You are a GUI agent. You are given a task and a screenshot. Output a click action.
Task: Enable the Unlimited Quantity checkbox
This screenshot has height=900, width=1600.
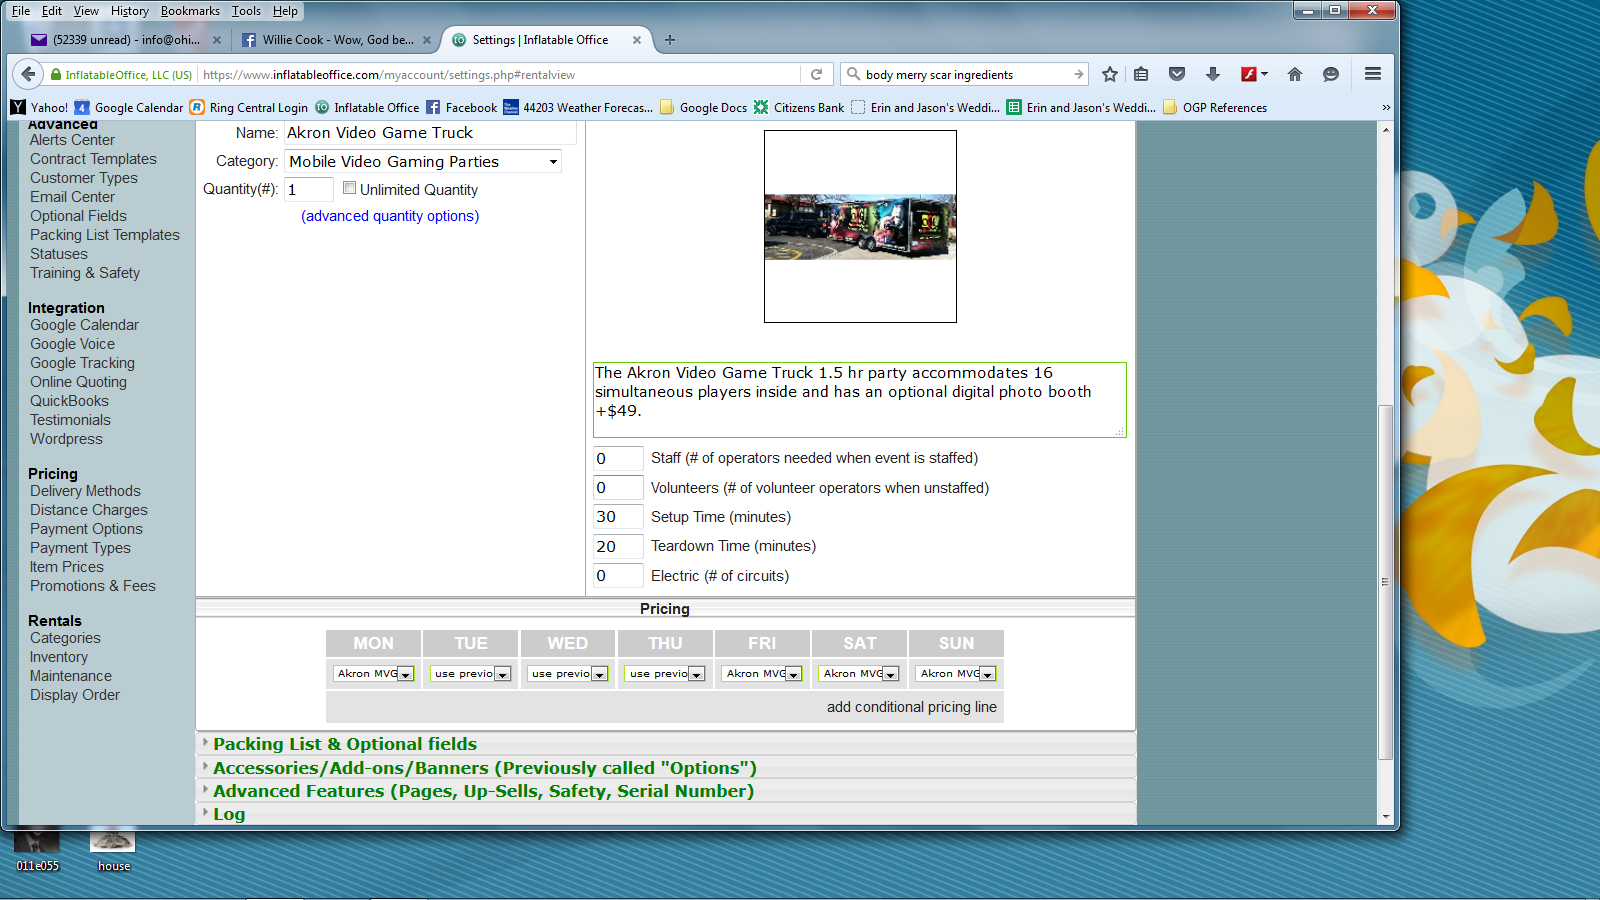point(350,188)
